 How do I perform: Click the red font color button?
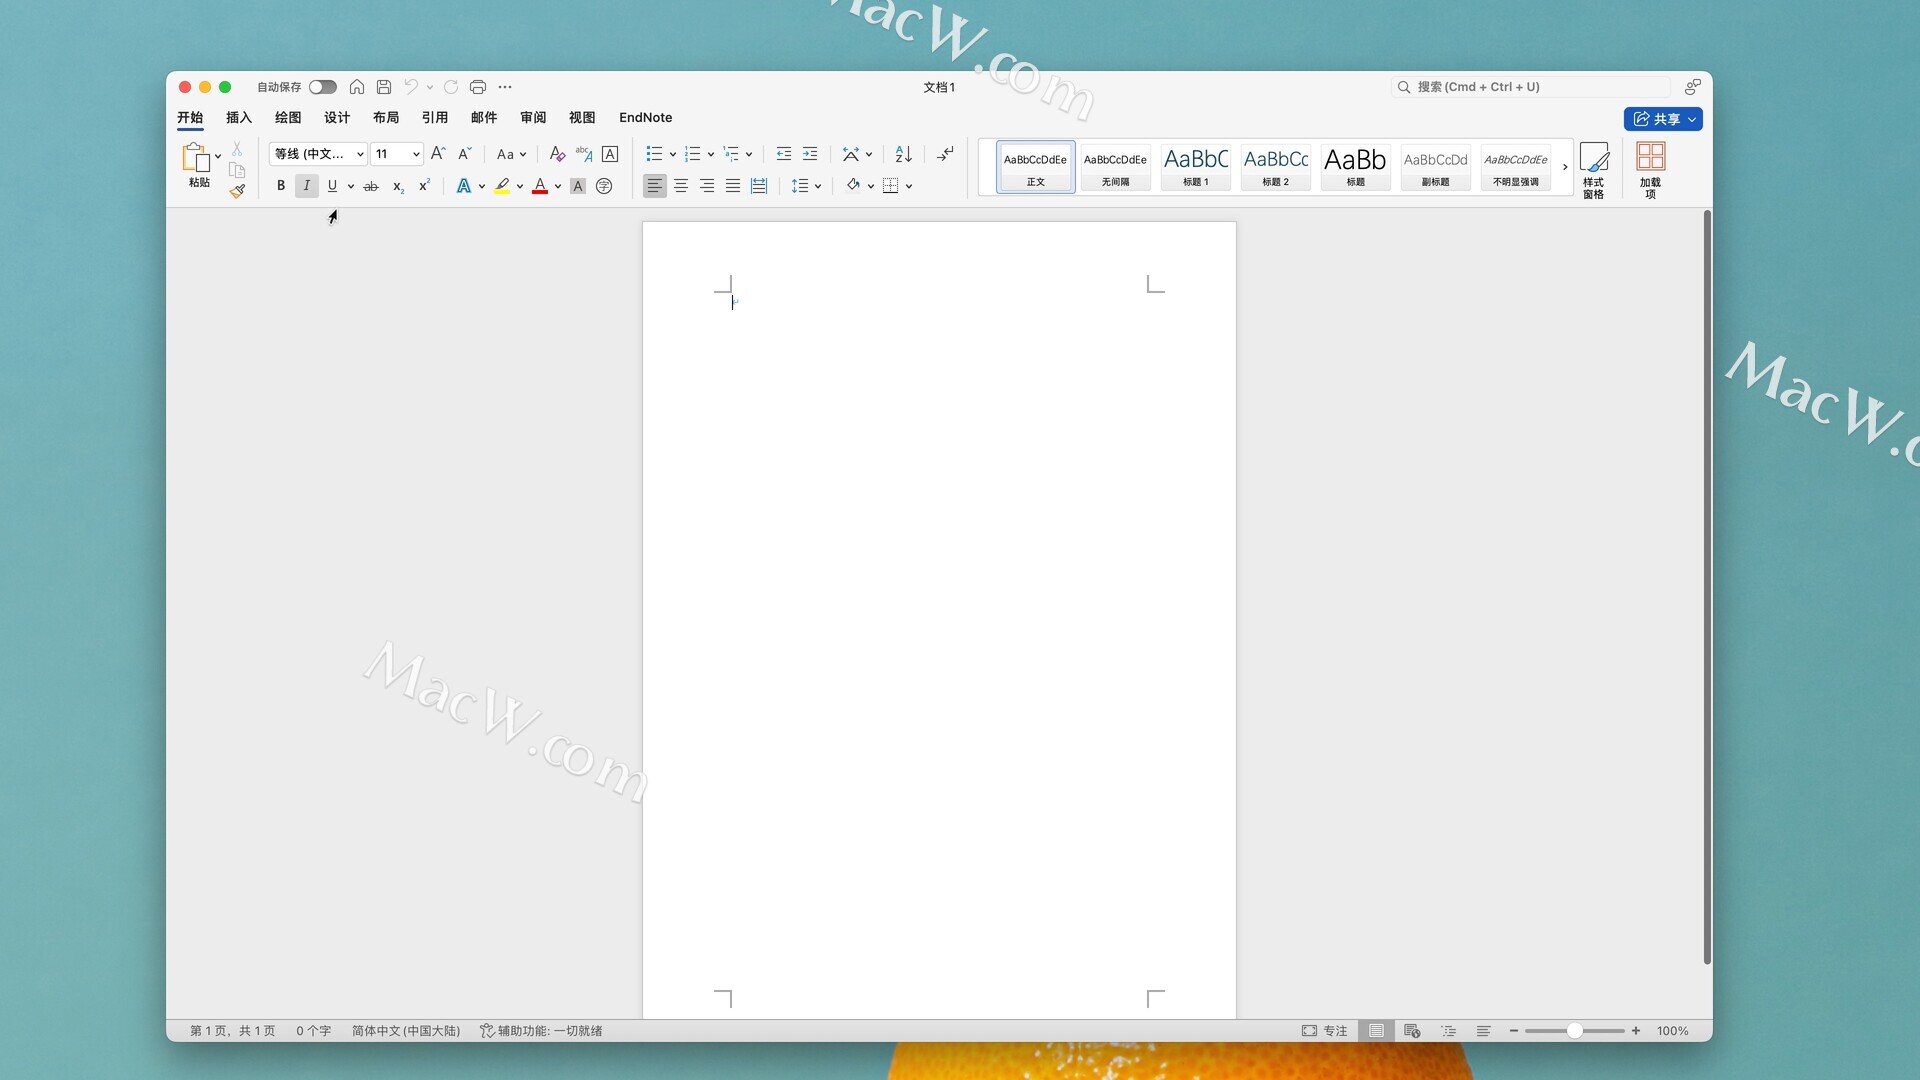pos(540,186)
